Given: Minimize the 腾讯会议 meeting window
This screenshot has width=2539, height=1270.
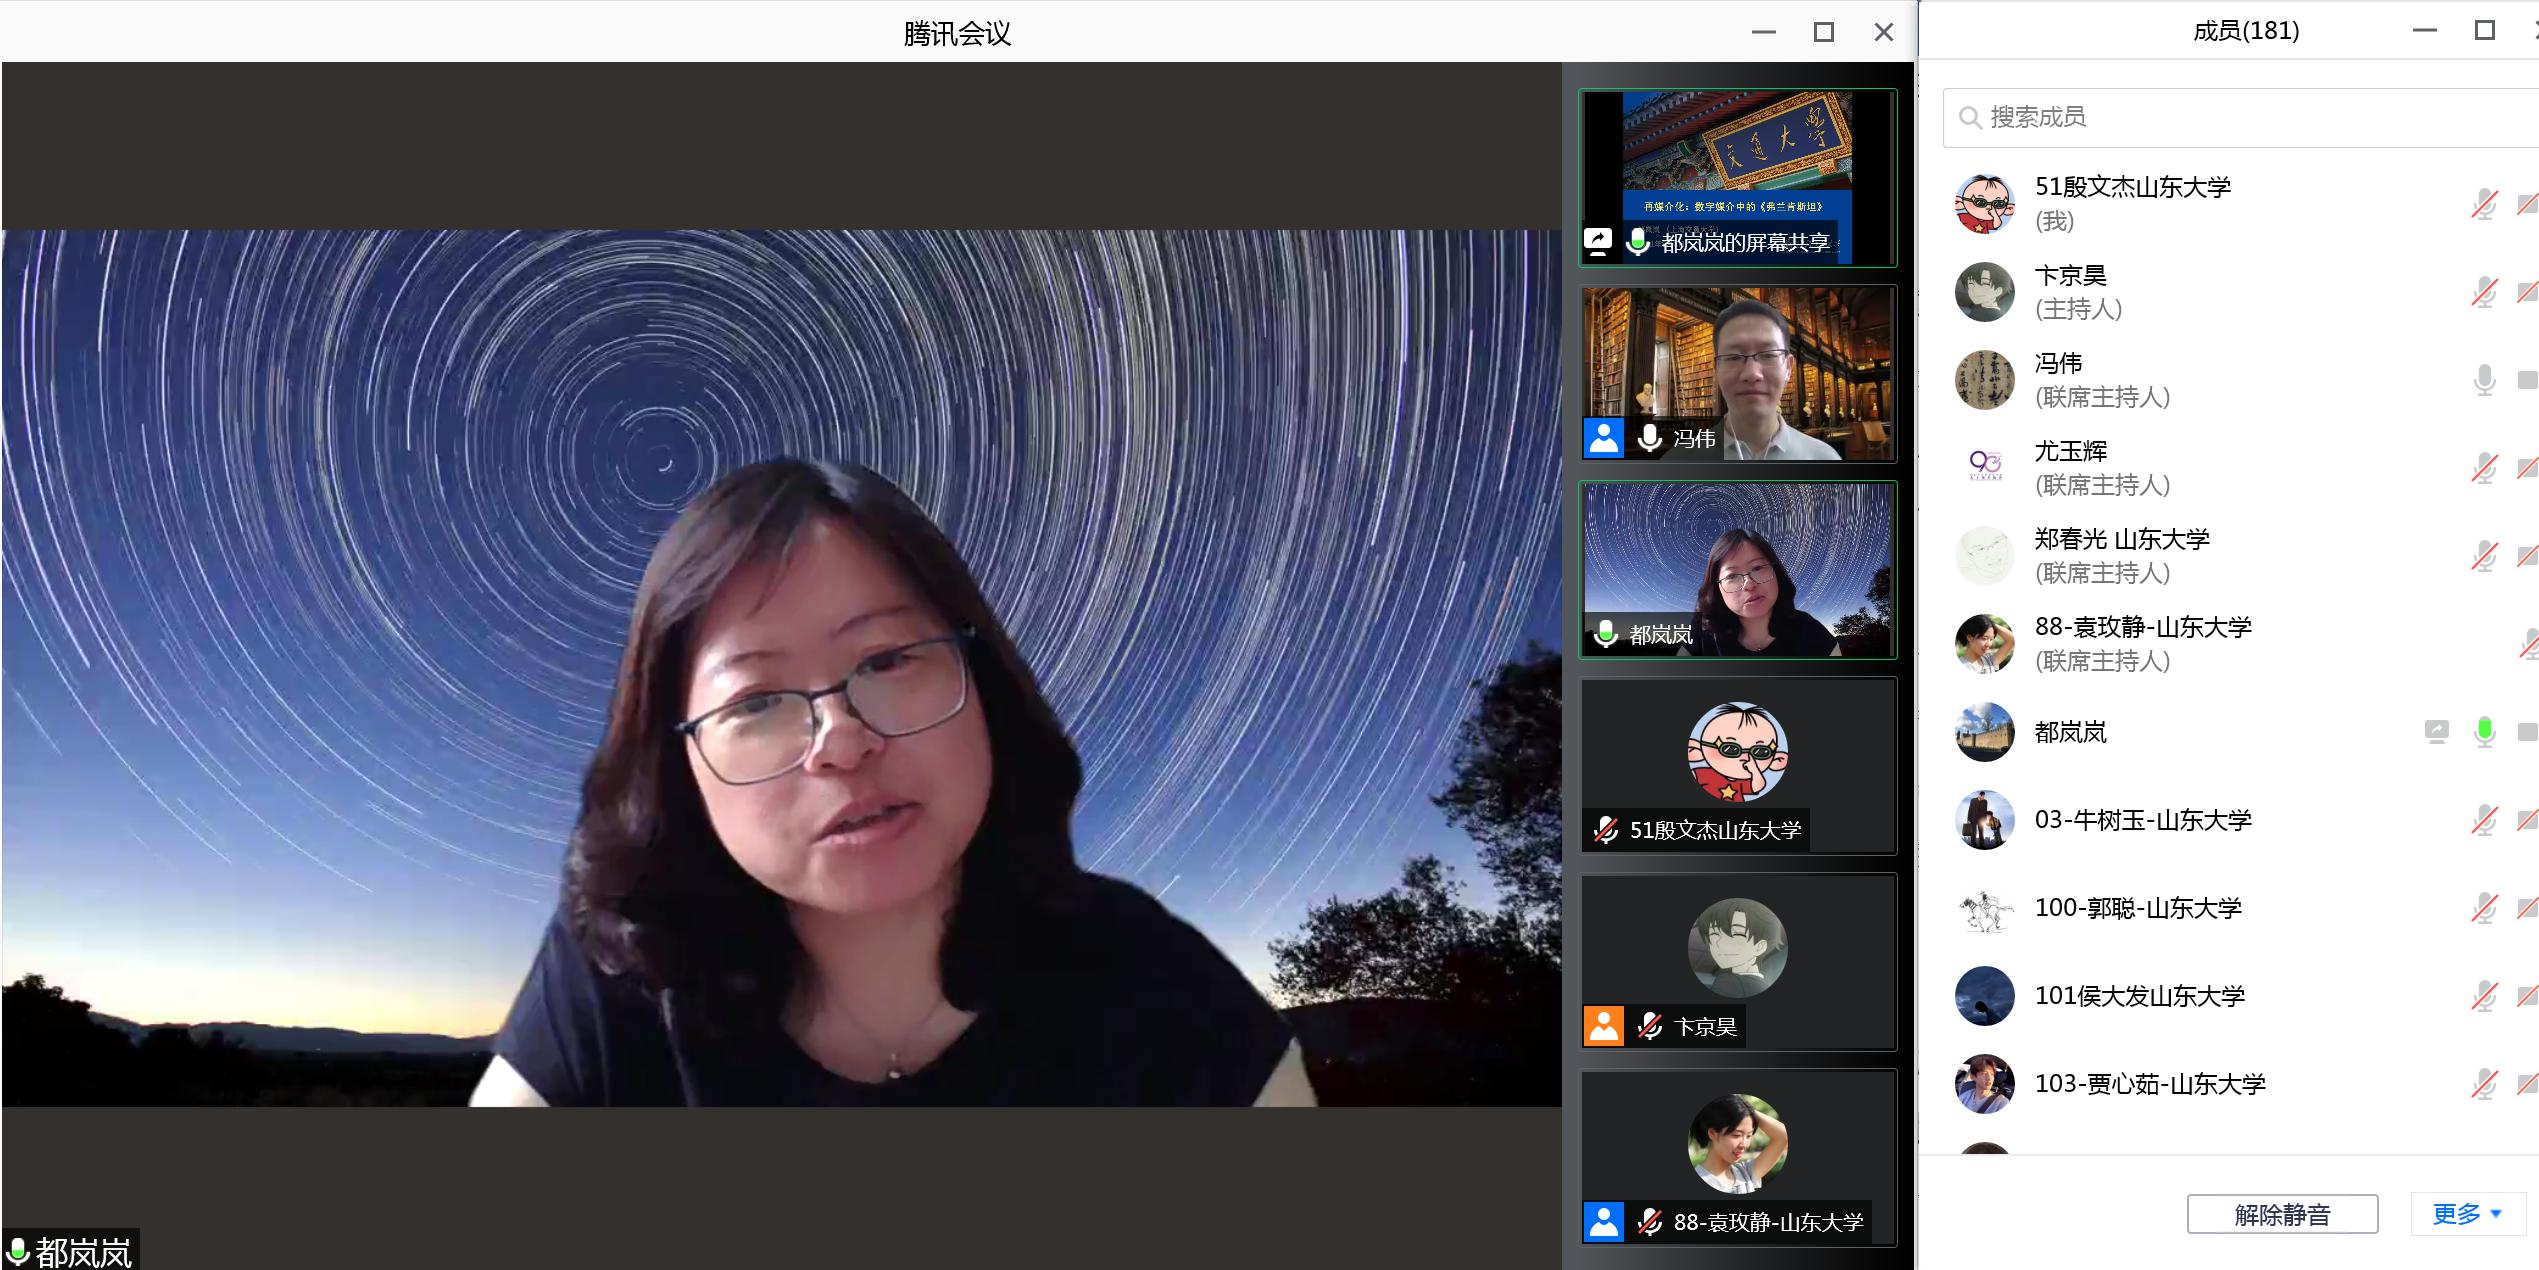Looking at the screenshot, I should click(1764, 33).
